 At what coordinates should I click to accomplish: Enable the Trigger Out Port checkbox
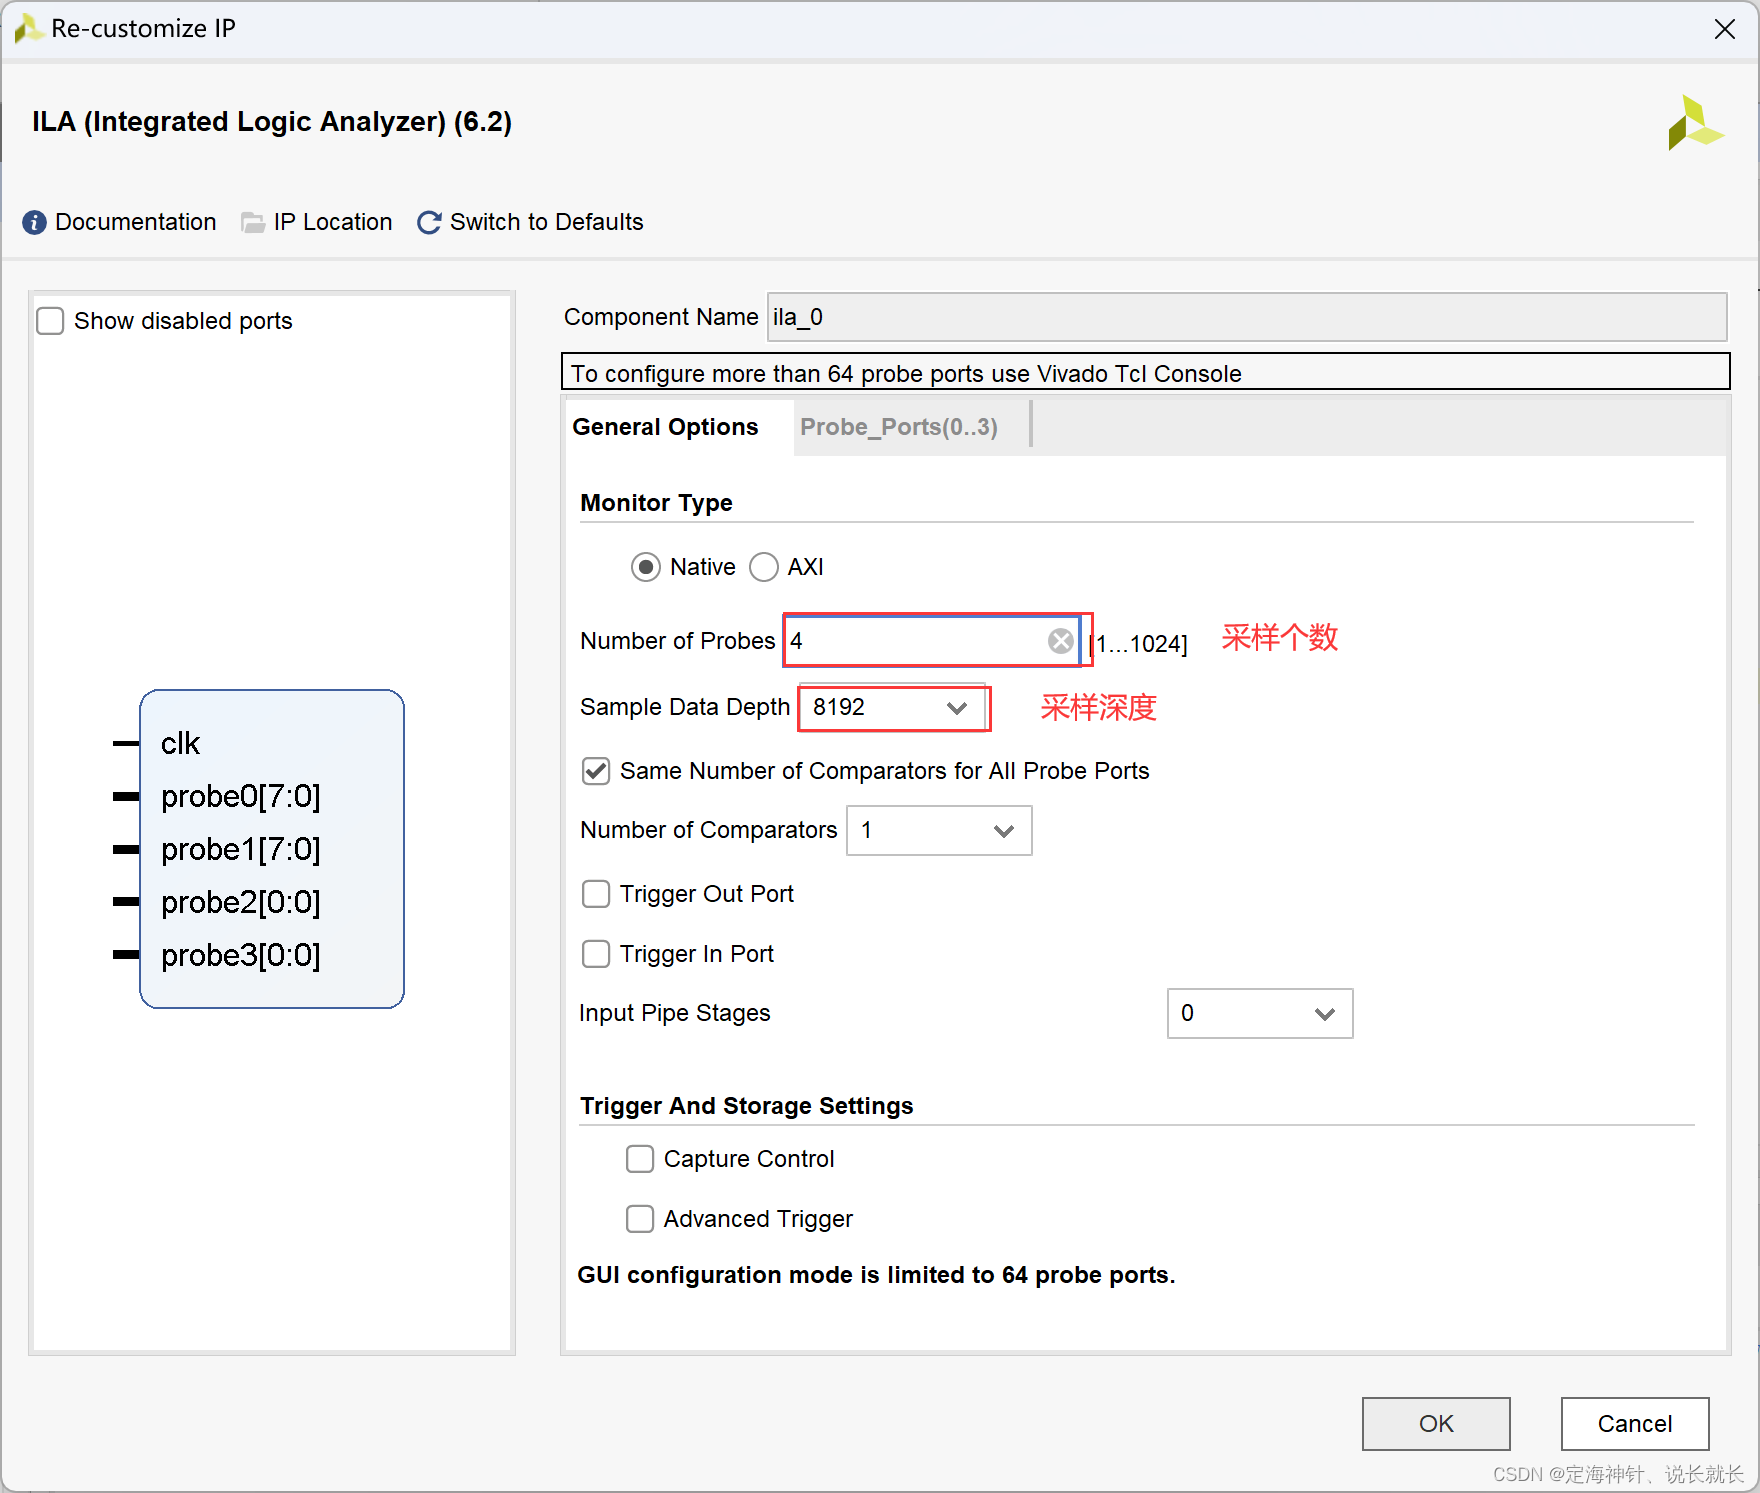tap(596, 894)
